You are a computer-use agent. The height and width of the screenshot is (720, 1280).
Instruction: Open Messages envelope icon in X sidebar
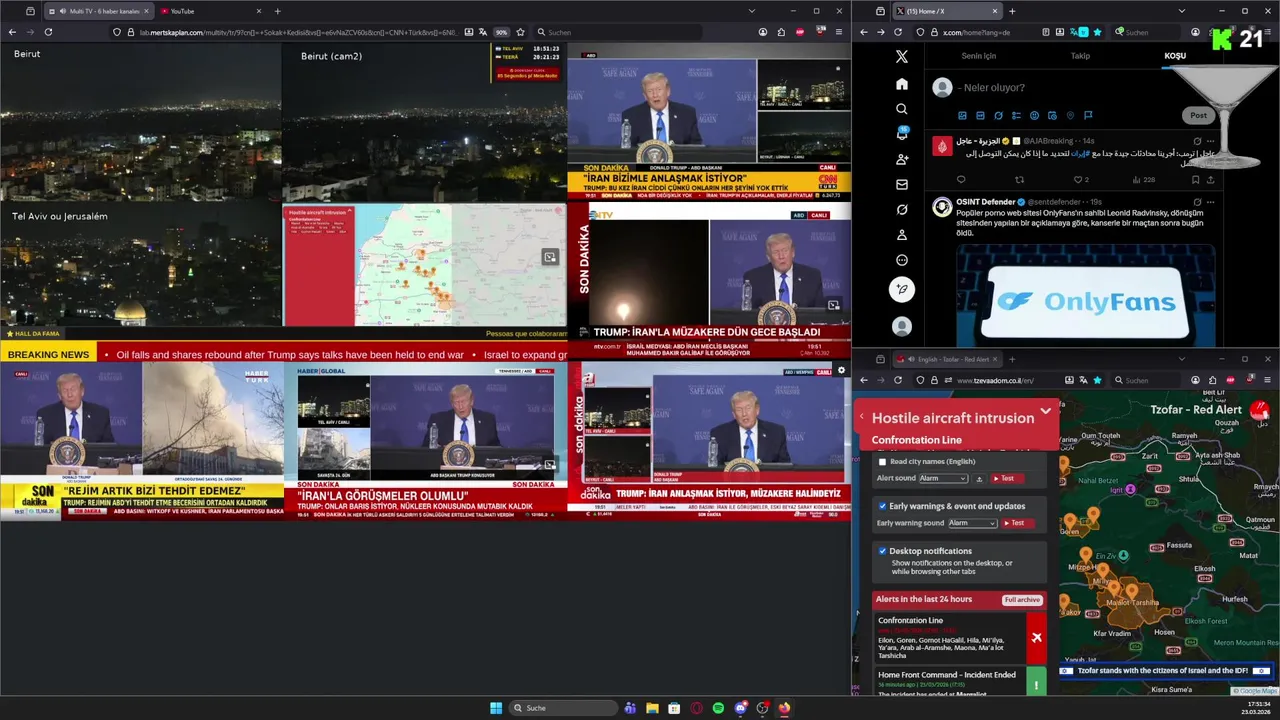click(902, 185)
